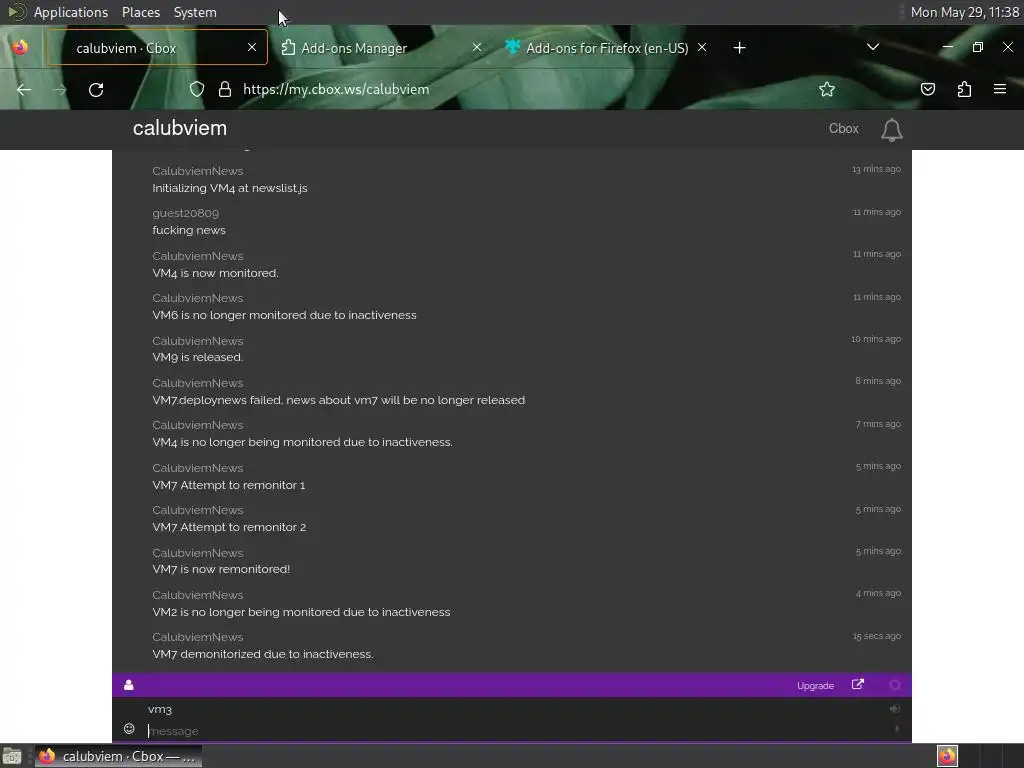Click message "VM7 demonitorized due to inactiveness."

263,654
